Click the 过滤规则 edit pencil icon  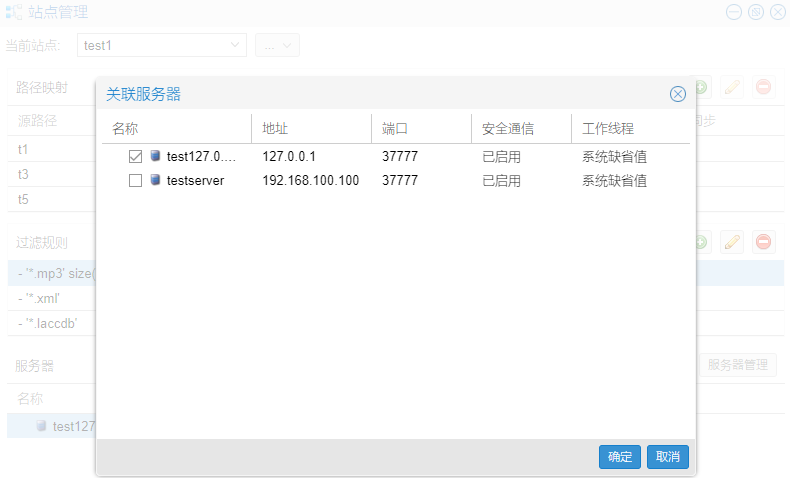coord(732,241)
